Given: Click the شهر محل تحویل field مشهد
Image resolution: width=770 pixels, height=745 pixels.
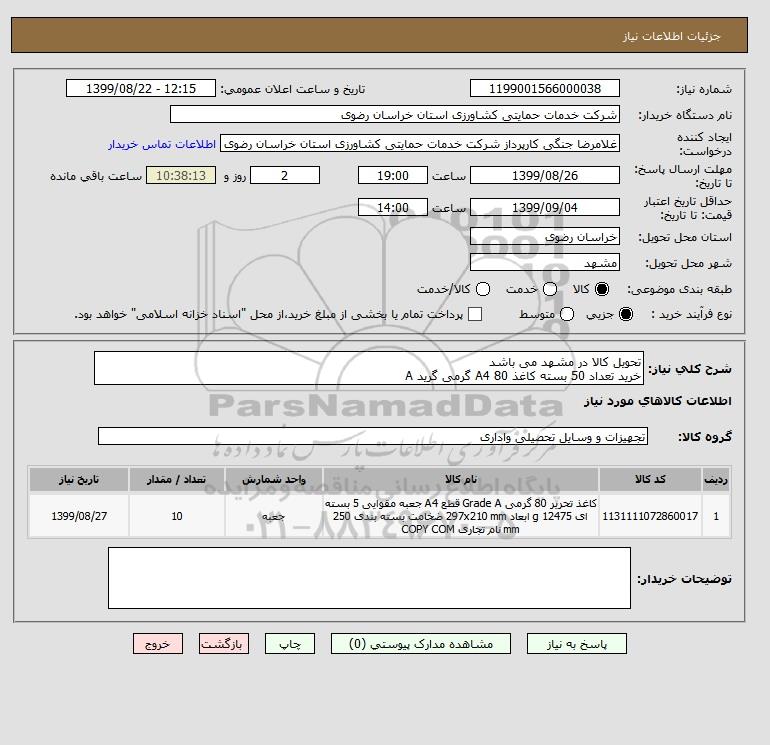Looking at the screenshot, I should (x=545, y=263).
